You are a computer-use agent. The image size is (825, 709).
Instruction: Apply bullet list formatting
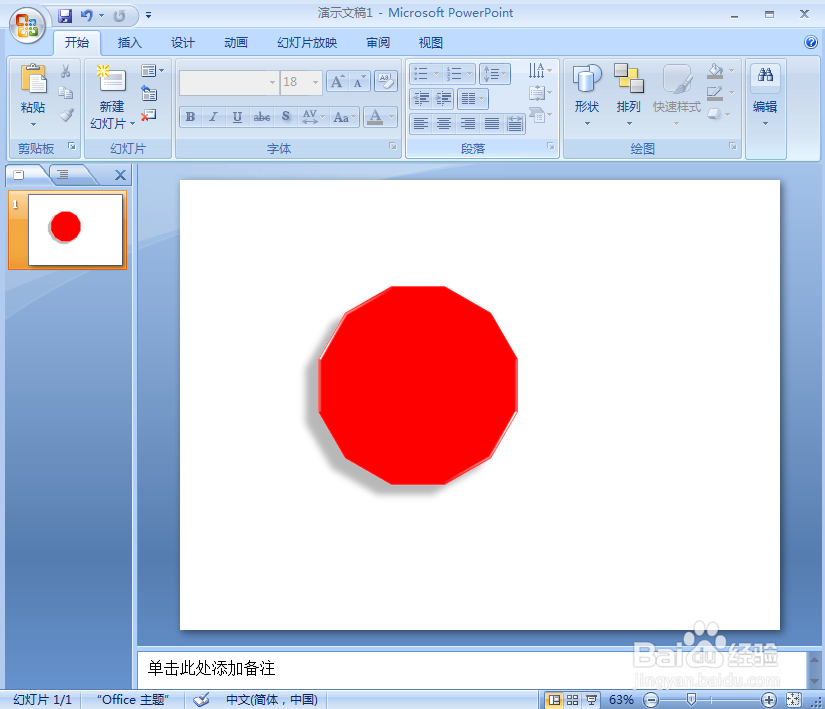tap(420, 74)
